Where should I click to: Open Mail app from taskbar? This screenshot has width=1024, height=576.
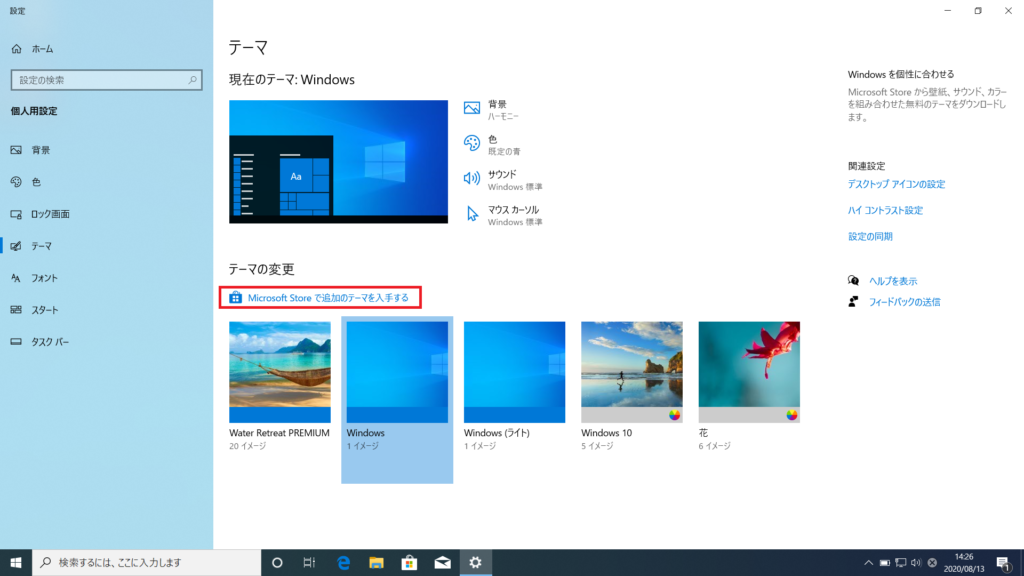click(x=442, y=562)
